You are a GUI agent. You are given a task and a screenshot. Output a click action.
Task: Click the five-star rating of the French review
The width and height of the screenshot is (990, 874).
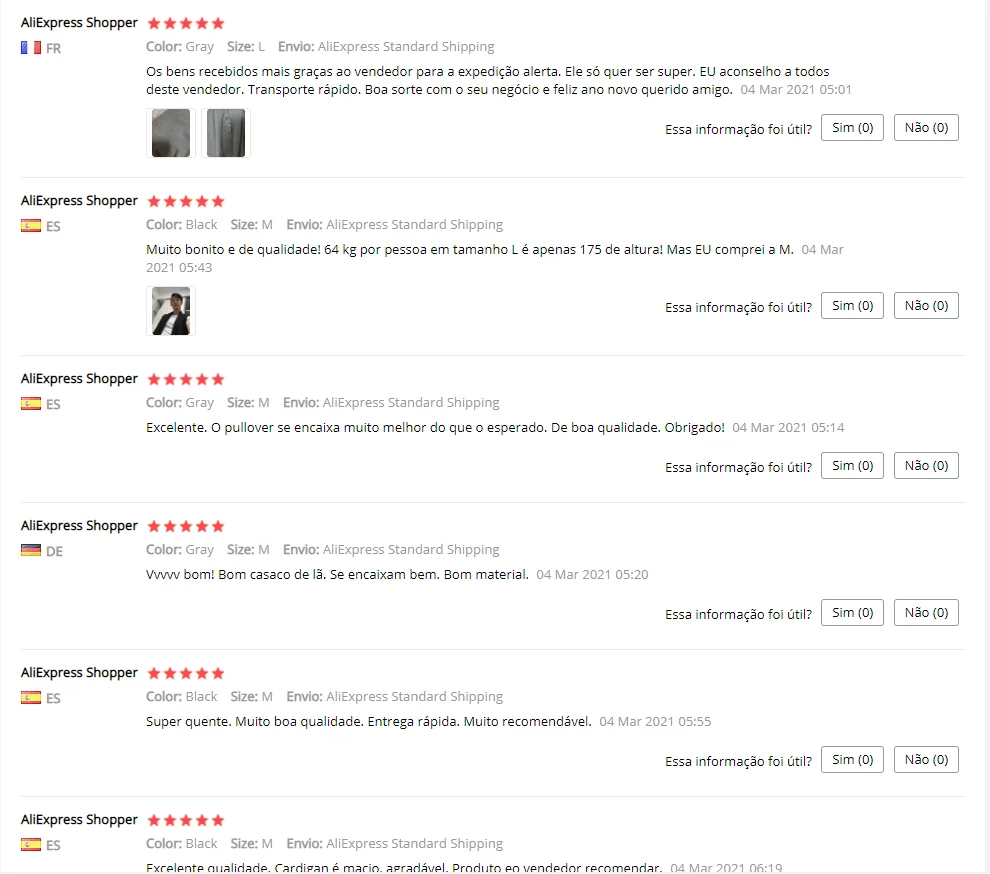pyautogui.click(x=186, y=23)
